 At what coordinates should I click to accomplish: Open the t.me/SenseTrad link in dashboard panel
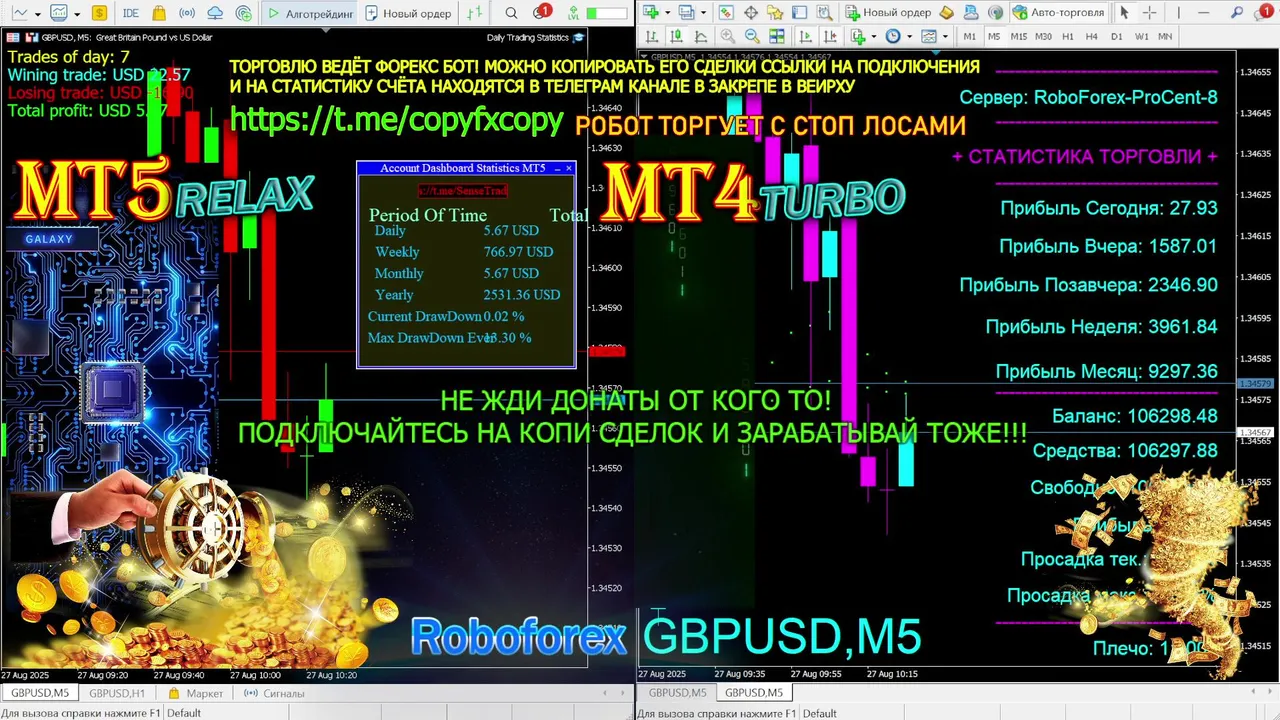463,190
